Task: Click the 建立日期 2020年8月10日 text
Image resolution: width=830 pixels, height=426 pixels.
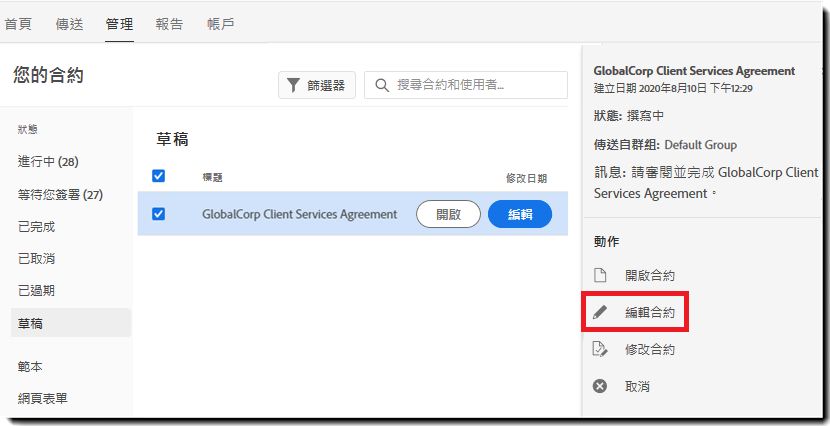Action: [x=673, y=88]
